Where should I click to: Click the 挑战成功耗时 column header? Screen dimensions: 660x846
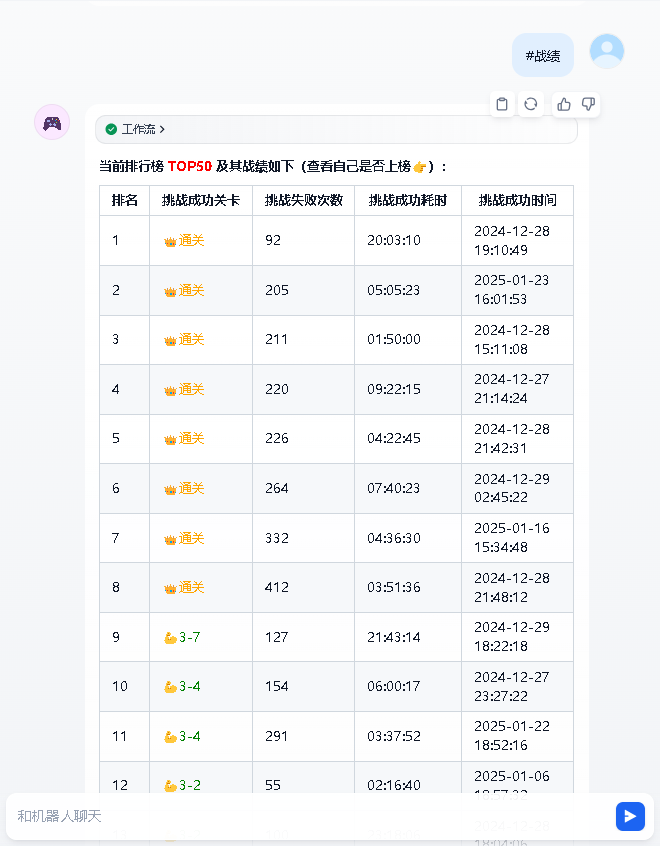point(407,200)
